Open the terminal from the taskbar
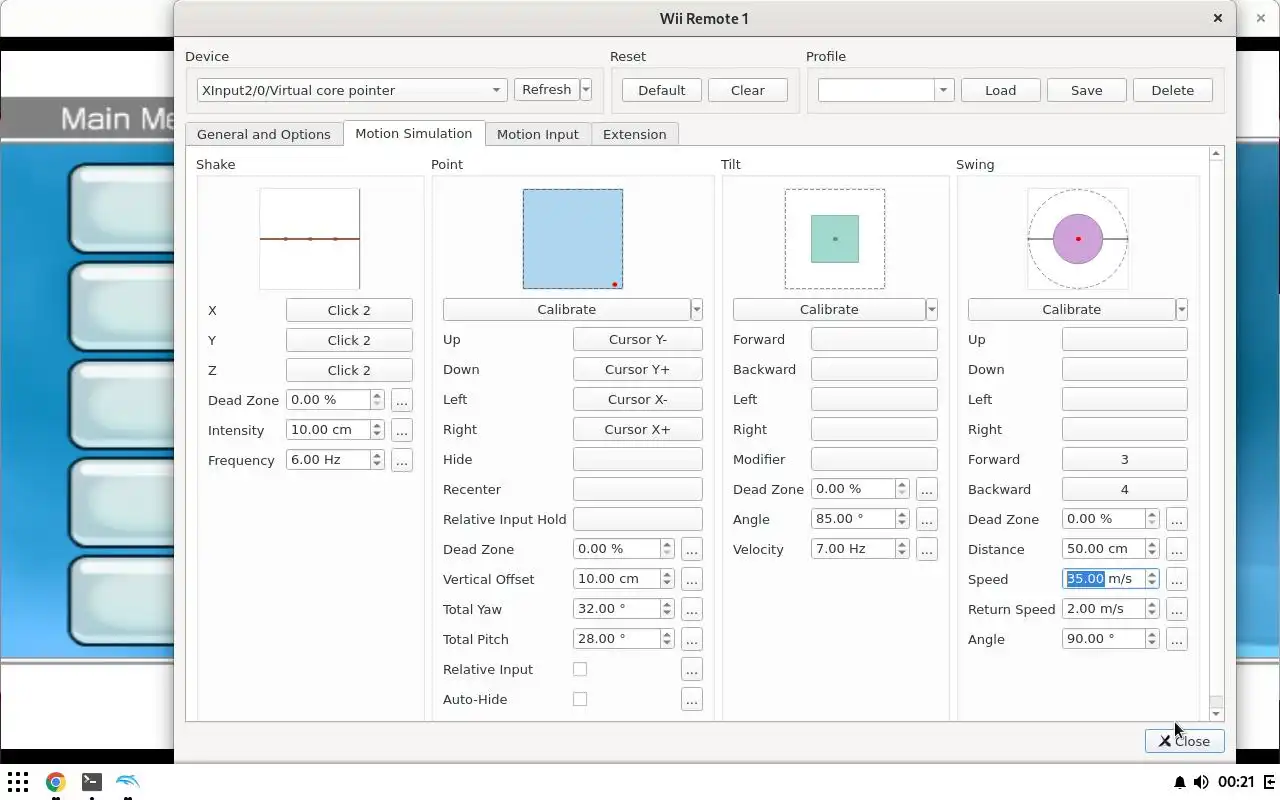 pos(91,782)
